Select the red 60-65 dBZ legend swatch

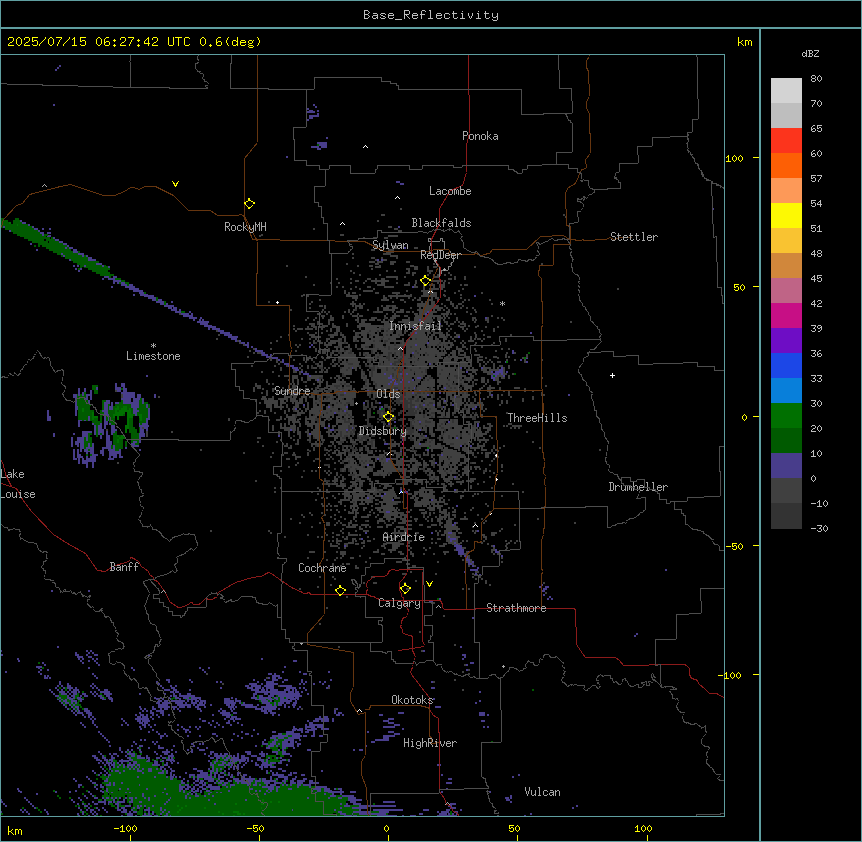[x=786, y=141]
